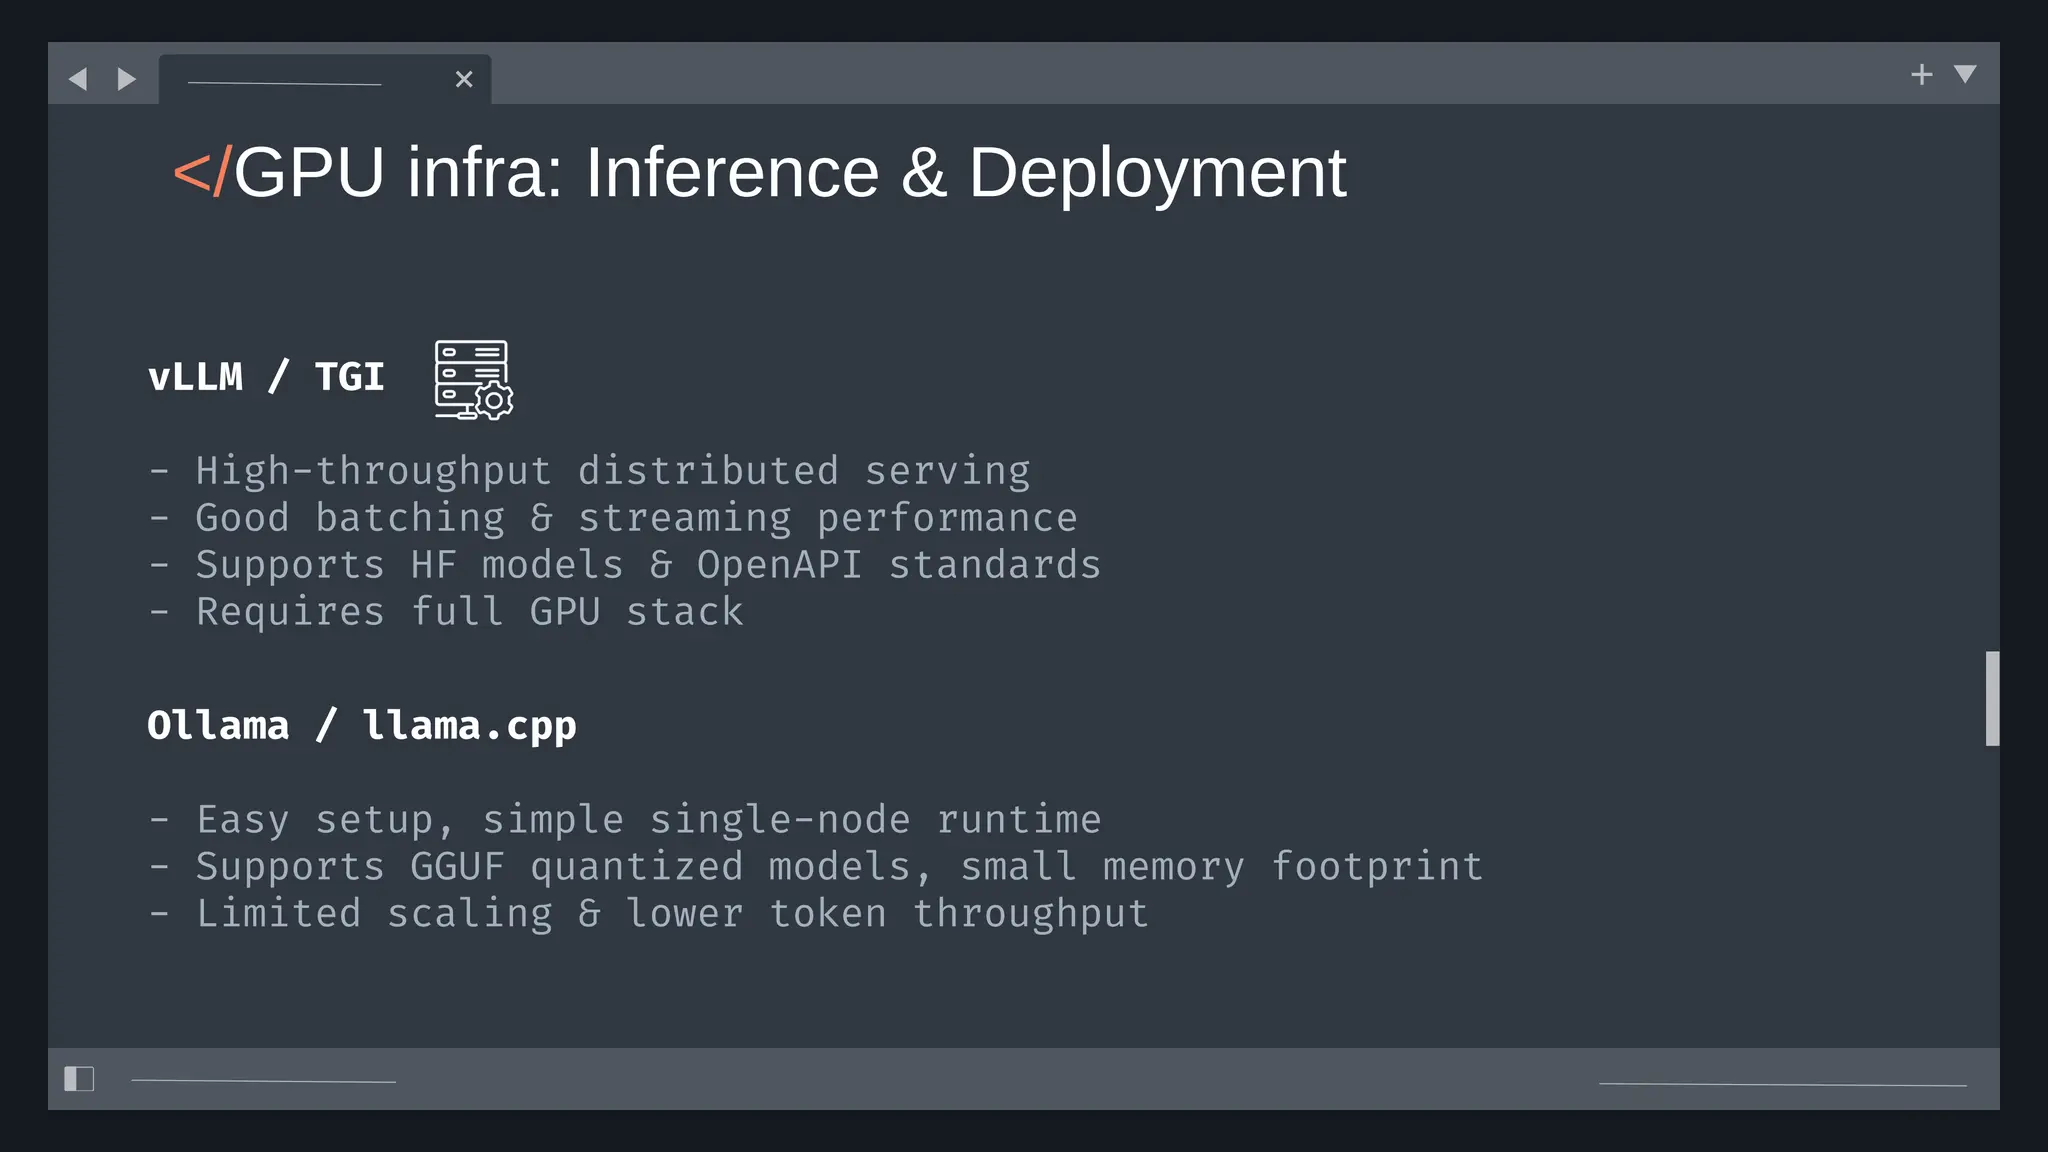Viewport: 2048px width, 1152px height.
Task: Open the tab list dropdown triangle
Action: coord(1965,74)
